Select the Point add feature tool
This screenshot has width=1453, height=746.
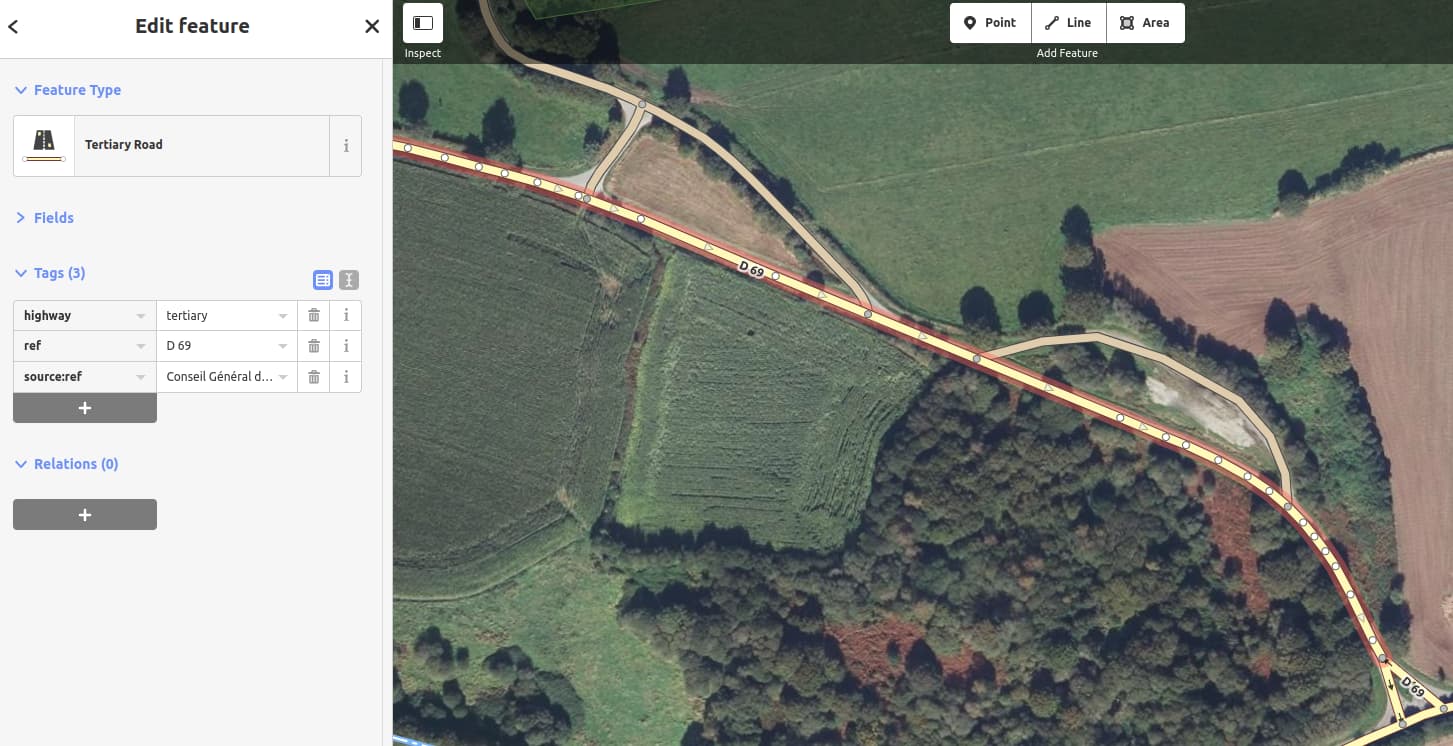click(x=990, y=23)
